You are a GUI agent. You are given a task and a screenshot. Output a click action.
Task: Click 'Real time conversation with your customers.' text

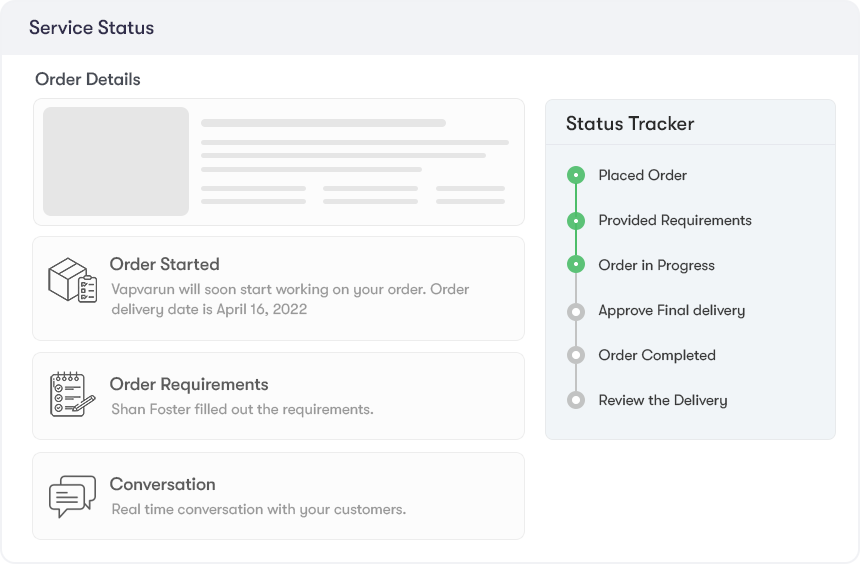coord(258,510)
